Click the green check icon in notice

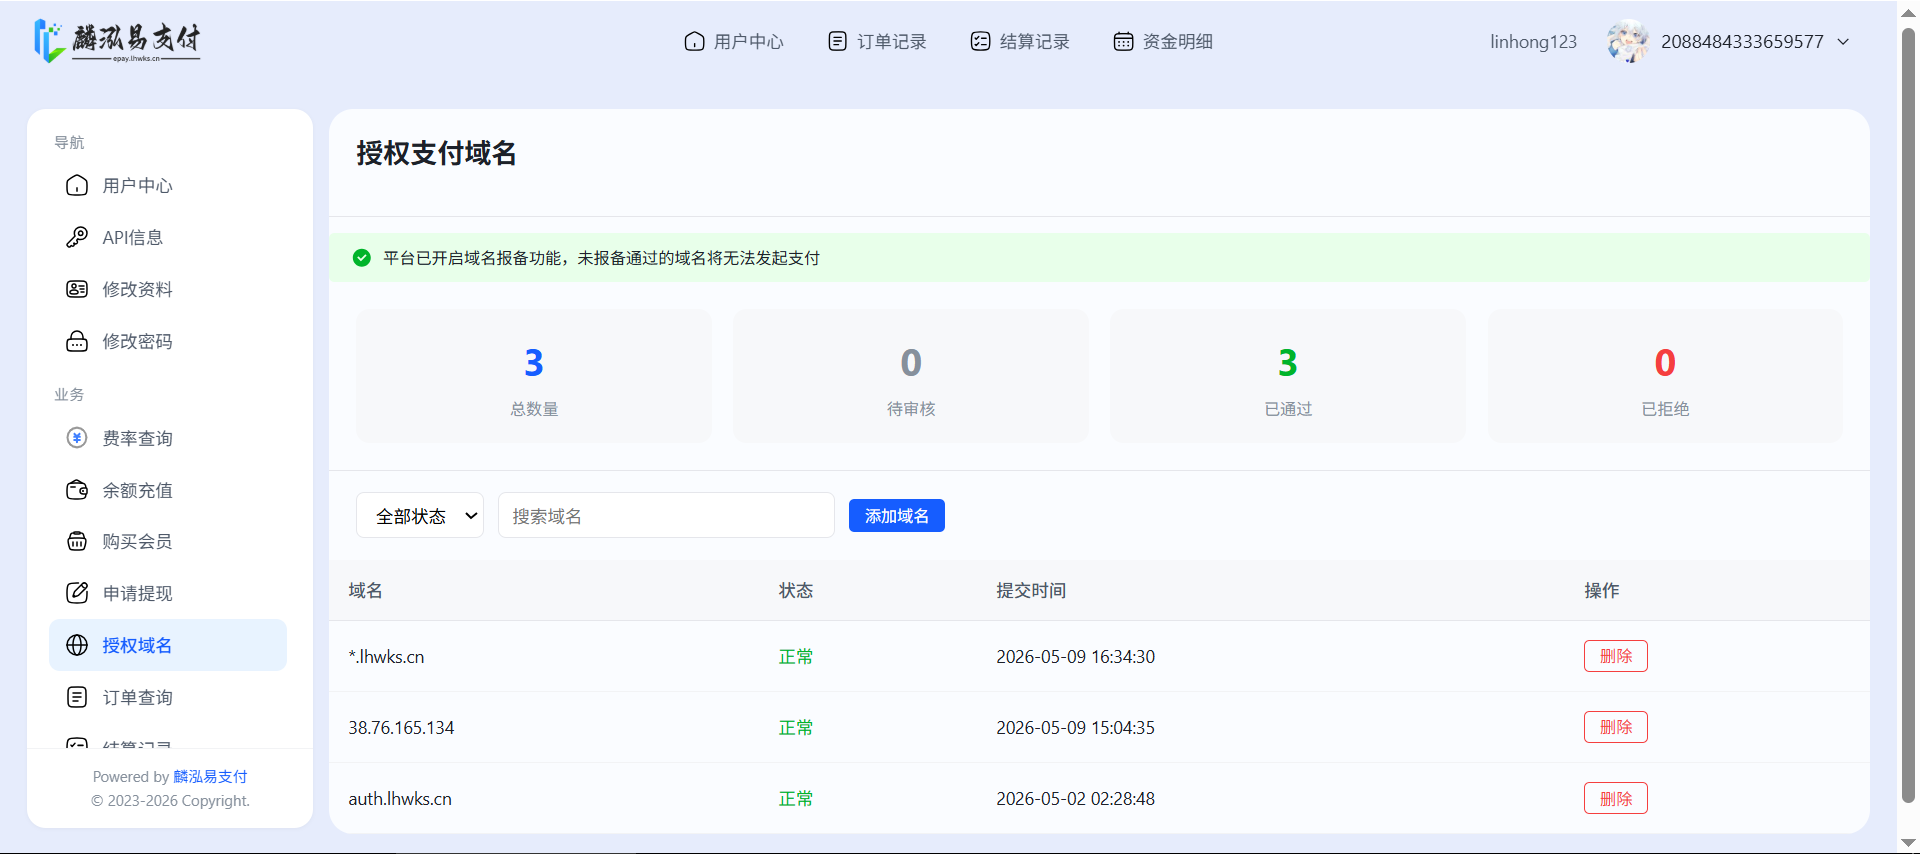click(x=362, y=258)
